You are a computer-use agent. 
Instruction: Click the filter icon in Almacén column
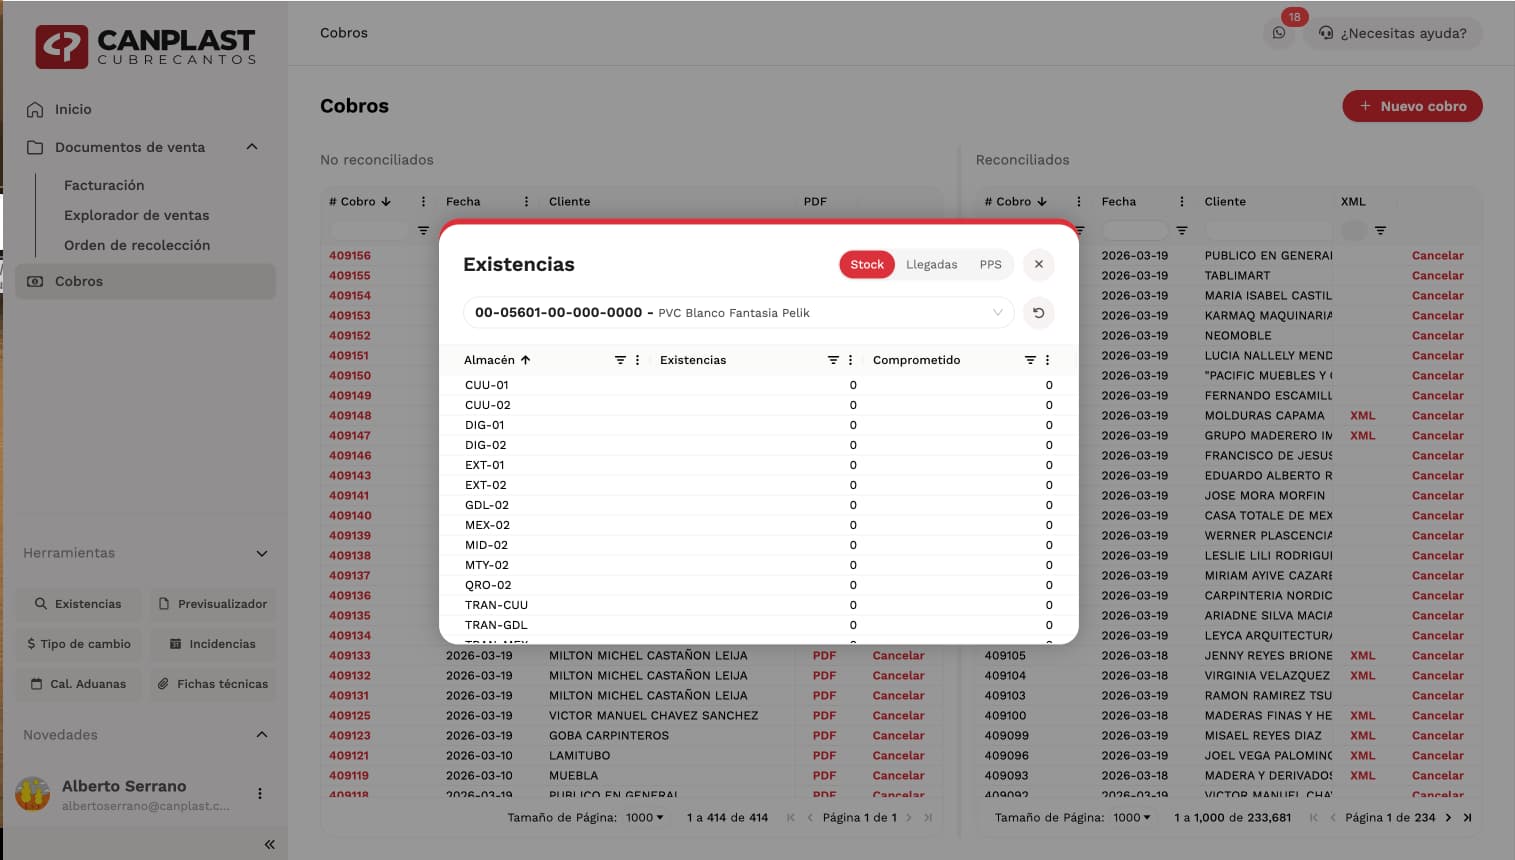pyautogui.click(x=620, y=360)
